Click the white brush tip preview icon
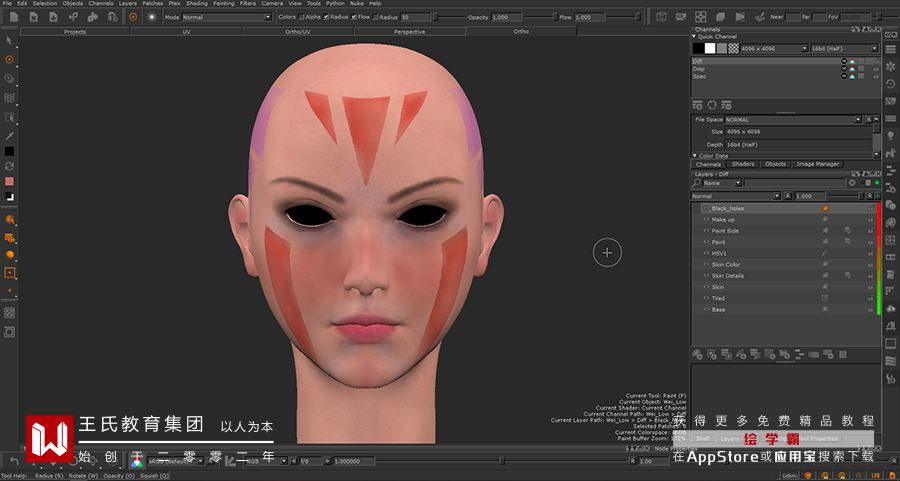This screenshot has width=900, height=481. tap(152, 17)
